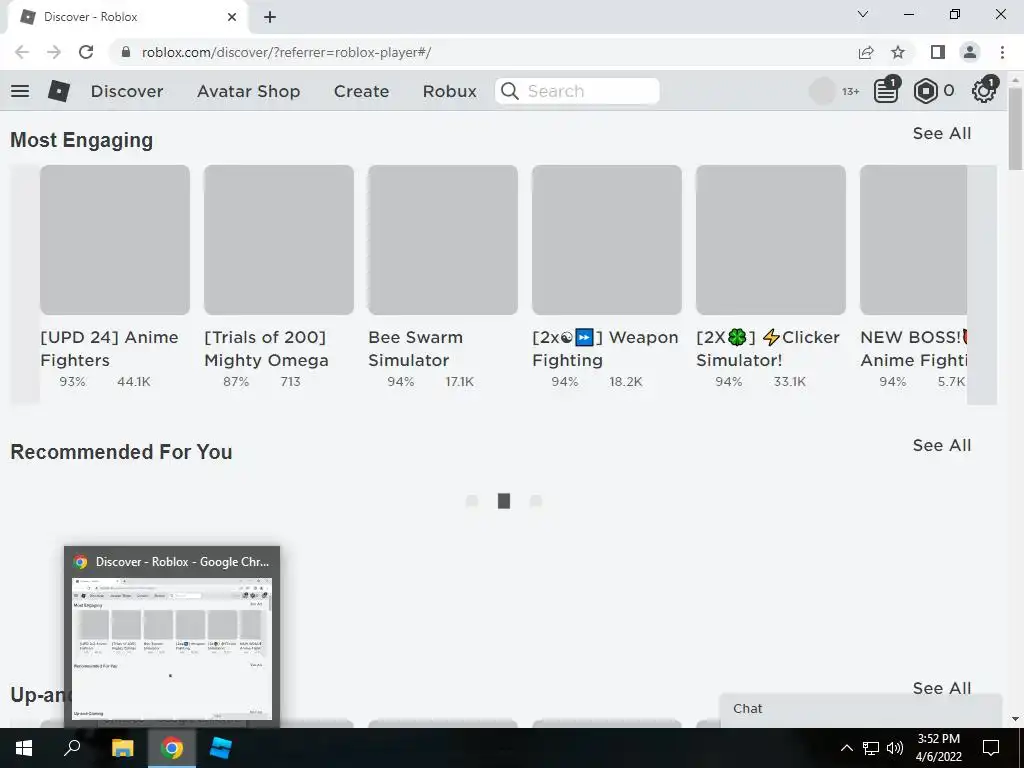
Task: Open the Chrome tab search chevron
Action: tap(863, 14)
